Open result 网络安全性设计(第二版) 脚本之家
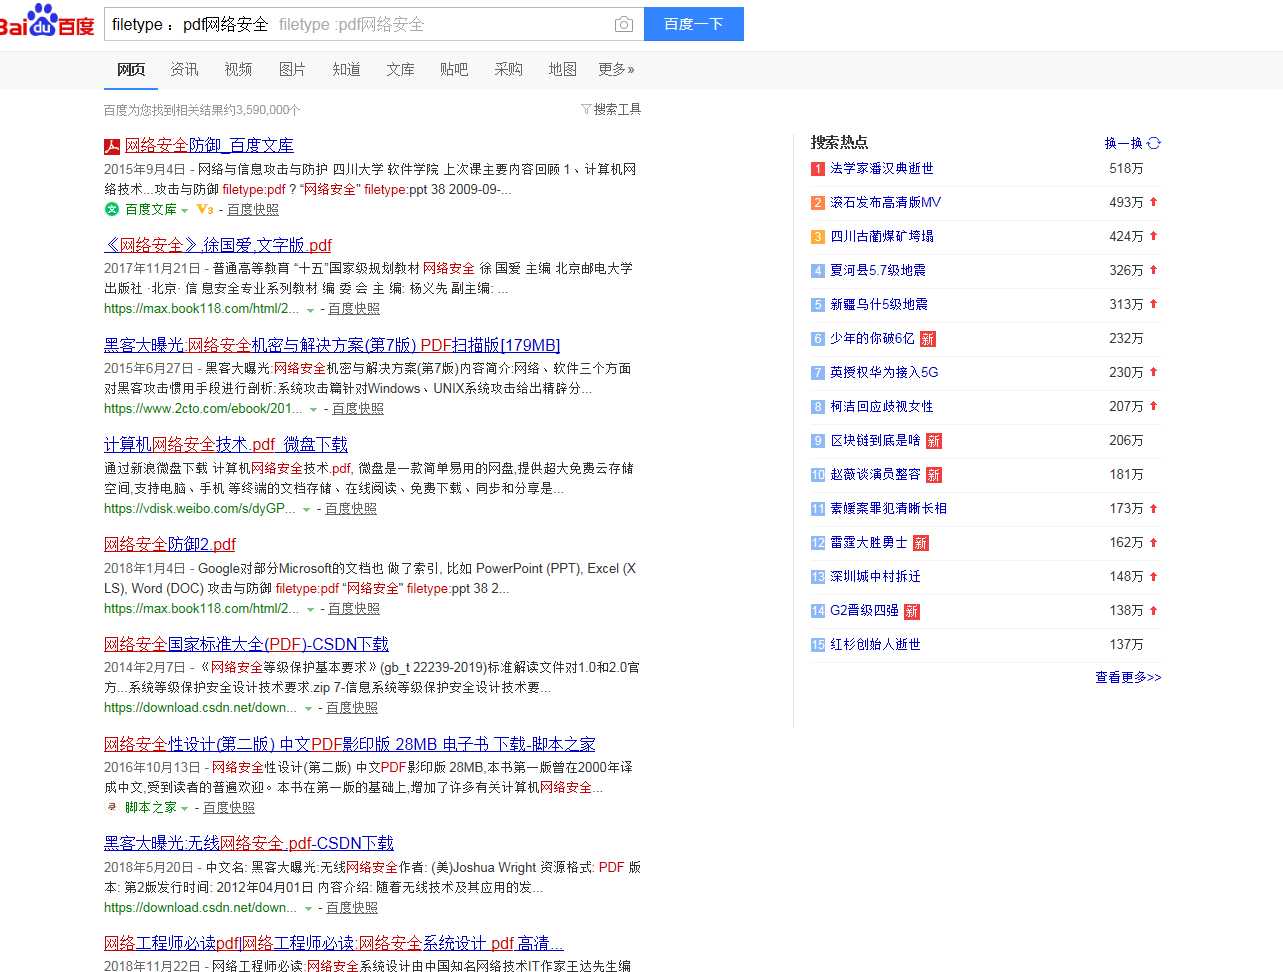Image resolution: width=1283 pixels, height=972 pixels. [x=350, y=744]
